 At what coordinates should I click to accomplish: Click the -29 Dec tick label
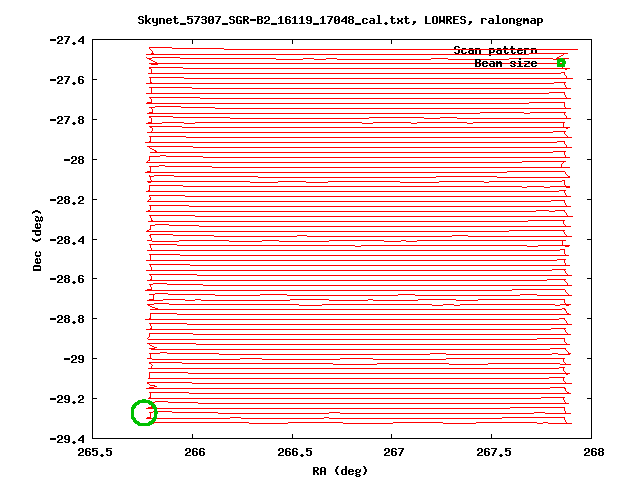74,359
